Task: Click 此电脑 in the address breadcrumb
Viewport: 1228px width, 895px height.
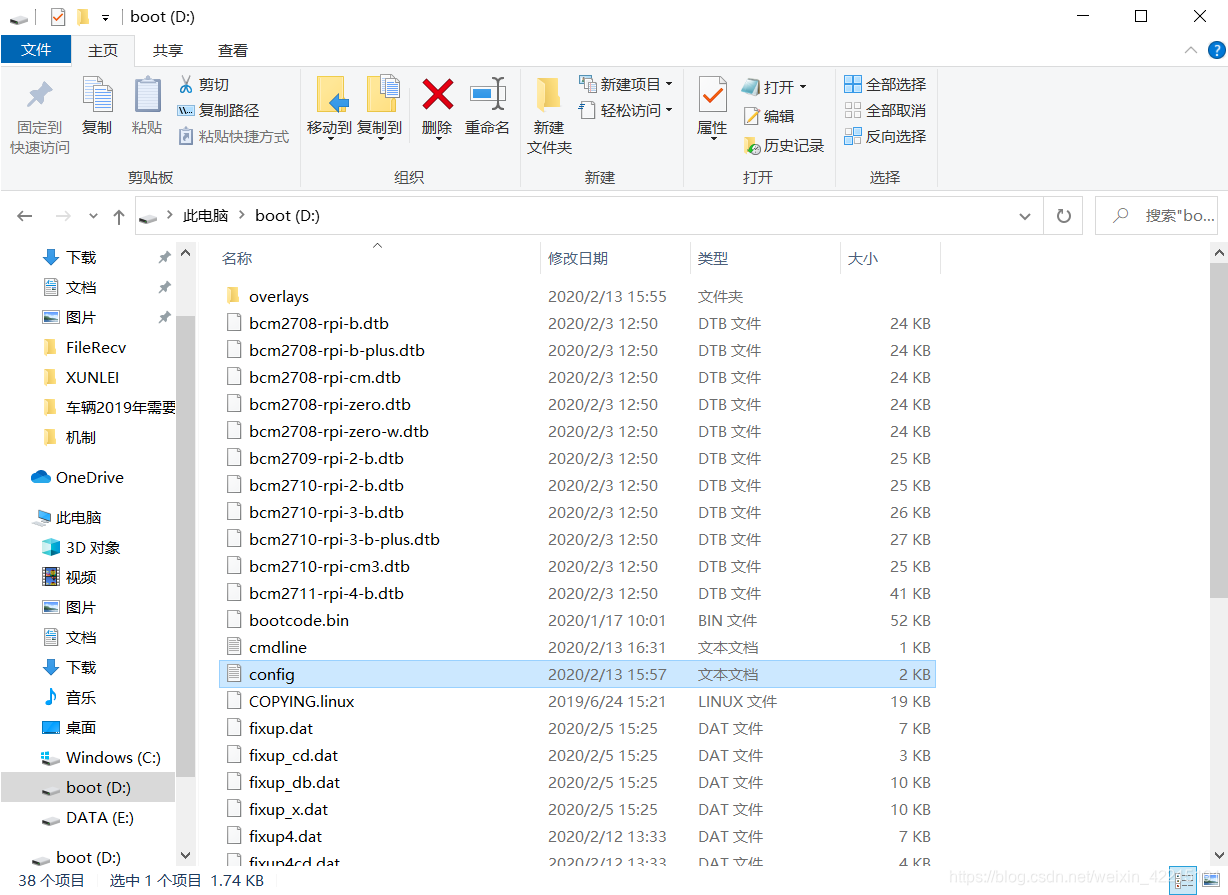Action: pos(205,216)
